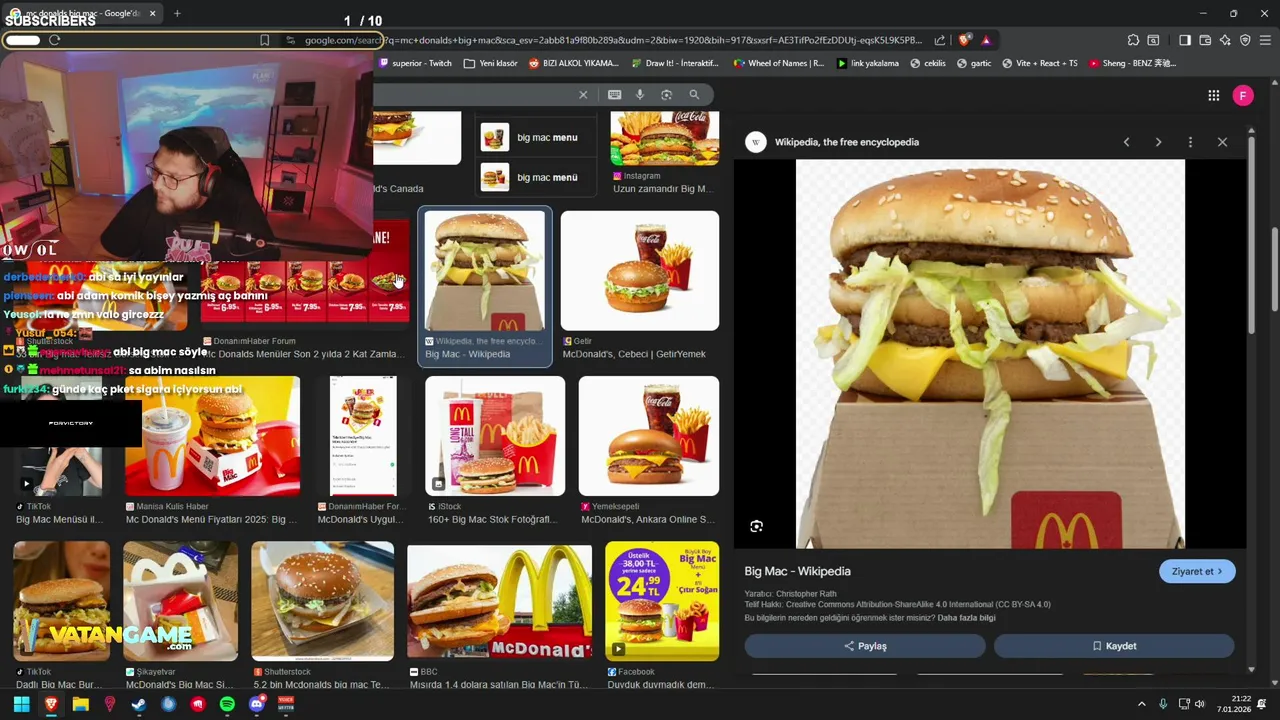
Task: Click the Big Mac - Wikipedia title
Action: (x=797, y=571)
